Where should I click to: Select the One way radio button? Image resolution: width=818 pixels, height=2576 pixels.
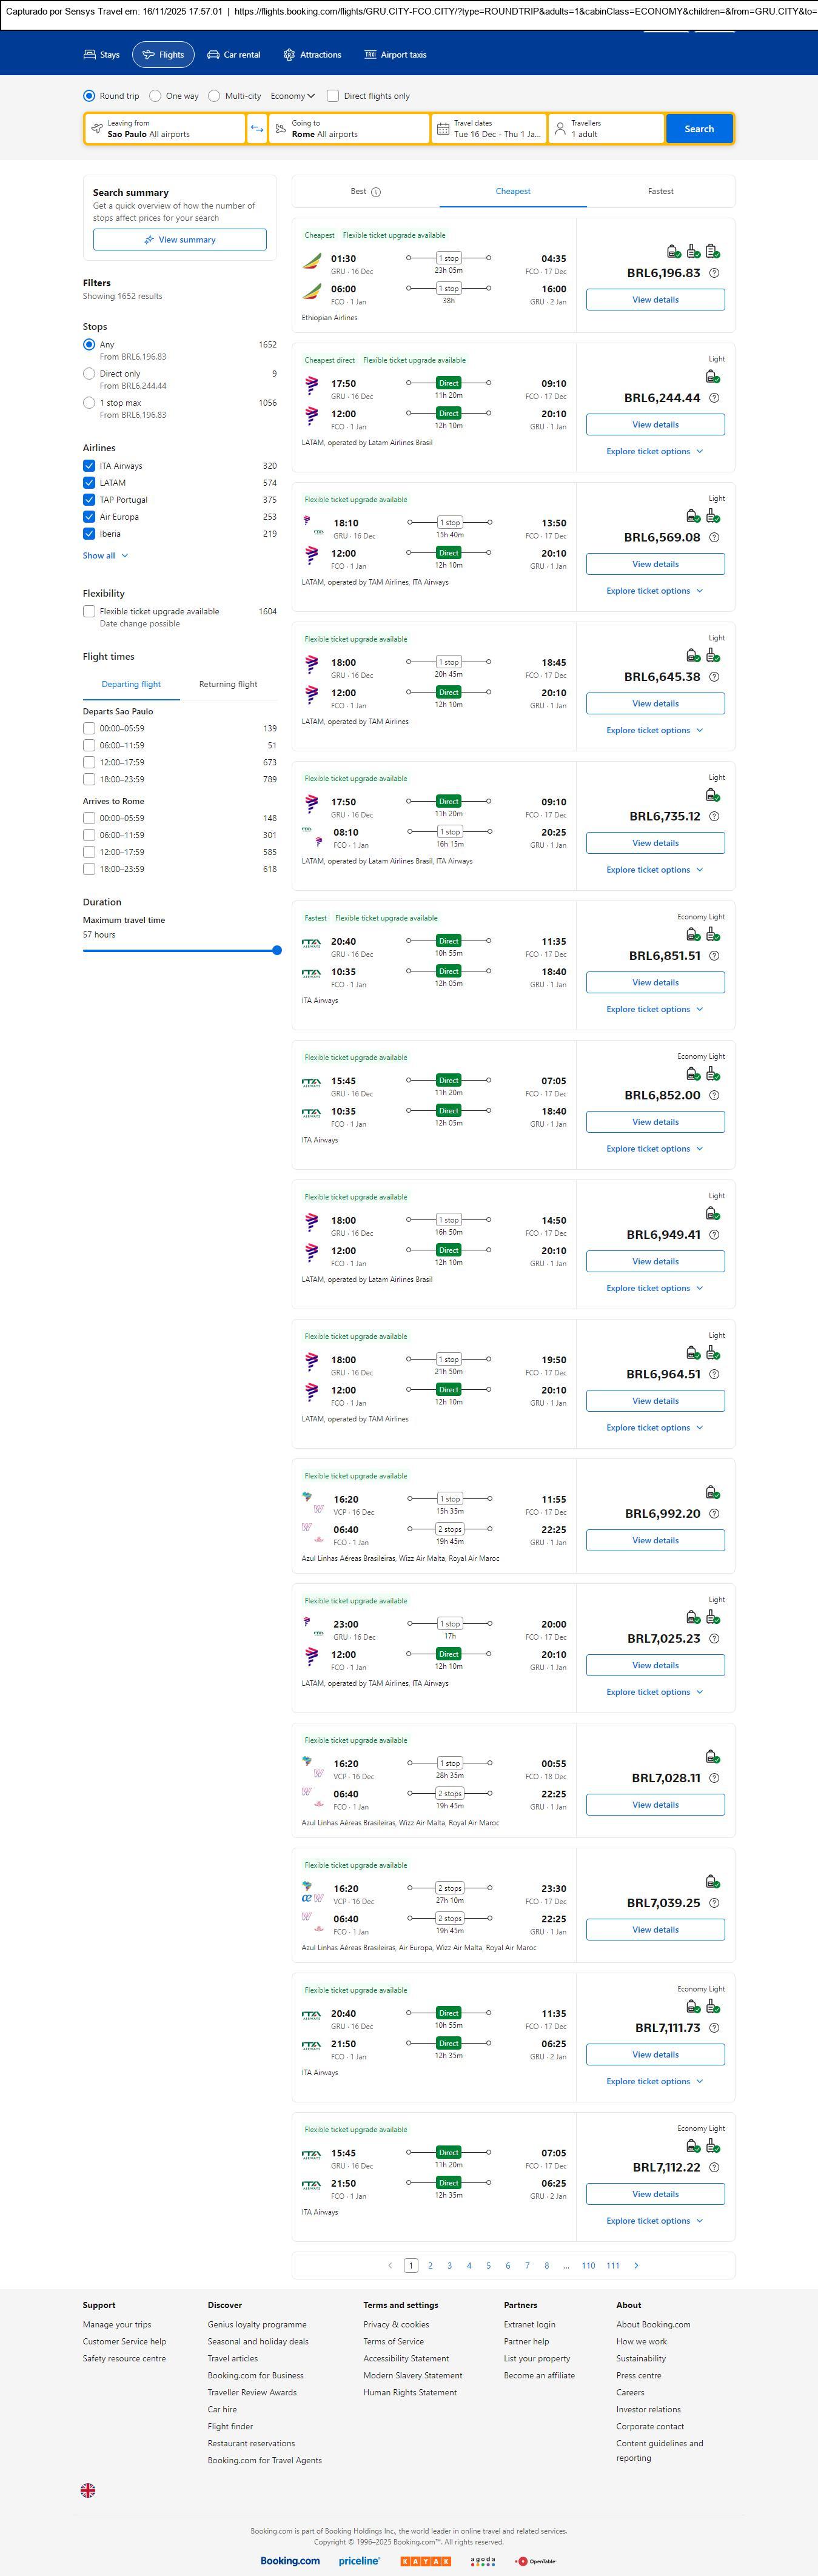click(155, 96)
